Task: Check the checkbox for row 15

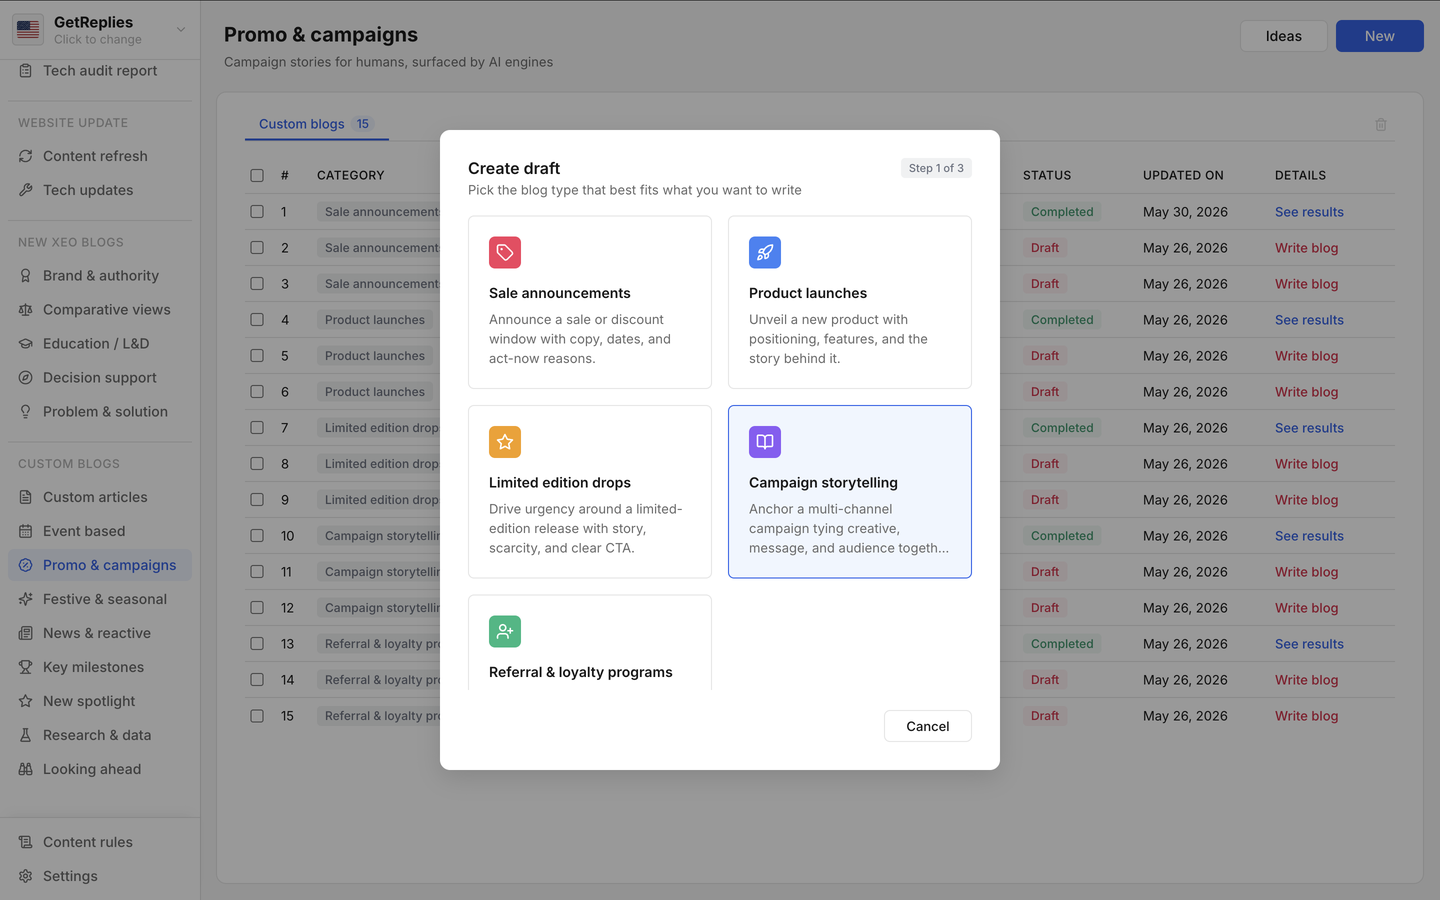Action: pyautogui.click(x=257, y=716)
